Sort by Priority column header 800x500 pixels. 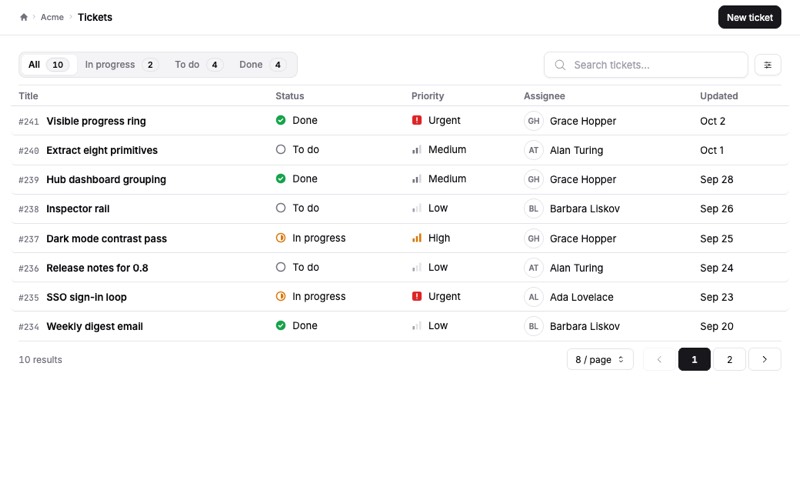[428, 96]
